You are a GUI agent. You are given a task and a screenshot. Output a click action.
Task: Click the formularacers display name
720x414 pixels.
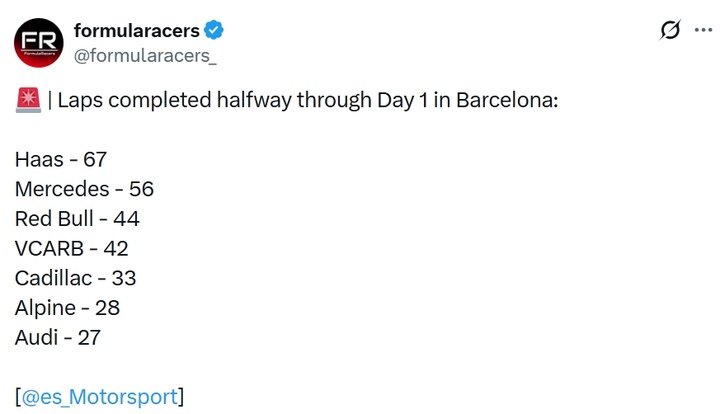point(136,31)
